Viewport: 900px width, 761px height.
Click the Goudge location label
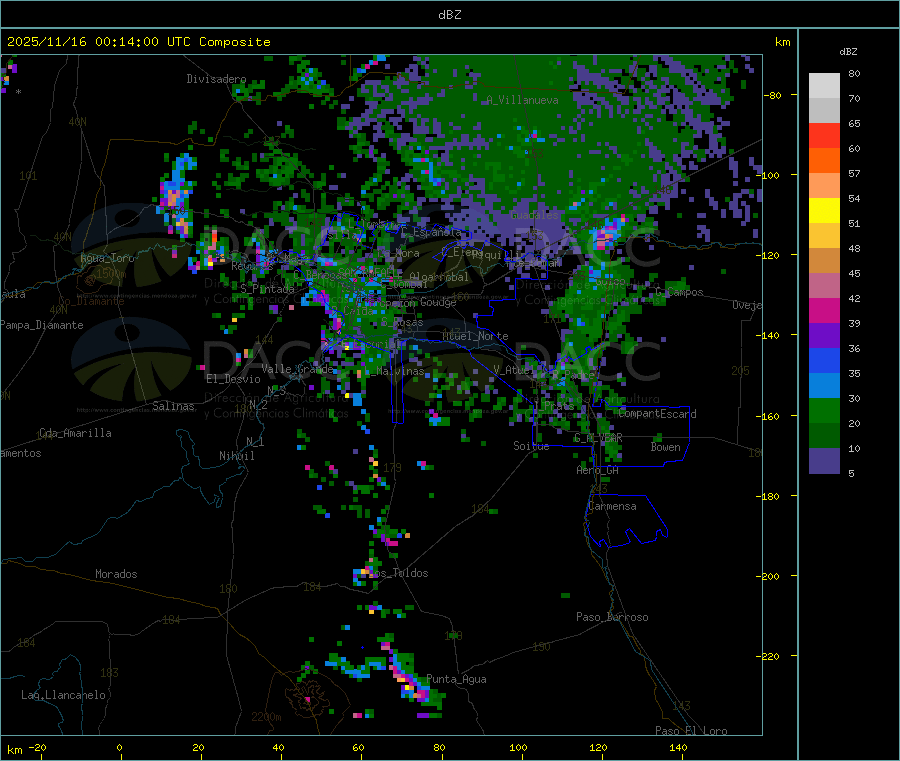tap(438, 302)
